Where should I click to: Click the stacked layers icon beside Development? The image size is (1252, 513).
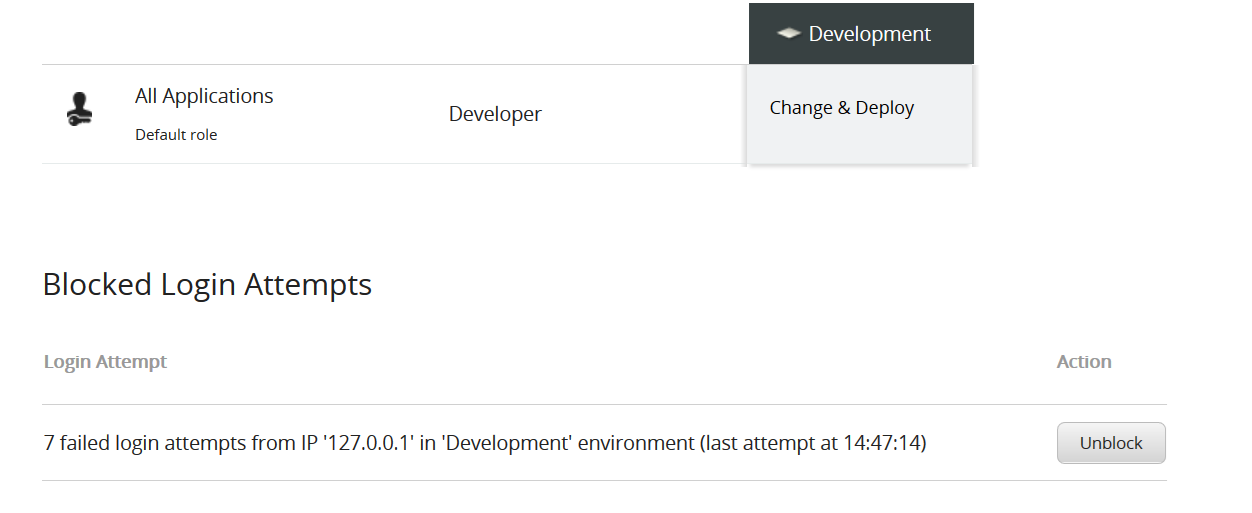coord(788,34)
